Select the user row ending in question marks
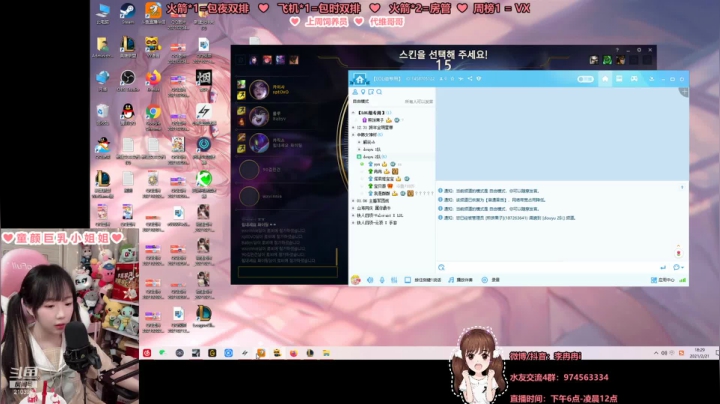Viewport: 720px width, 404px height. click(x=396, y=193)
